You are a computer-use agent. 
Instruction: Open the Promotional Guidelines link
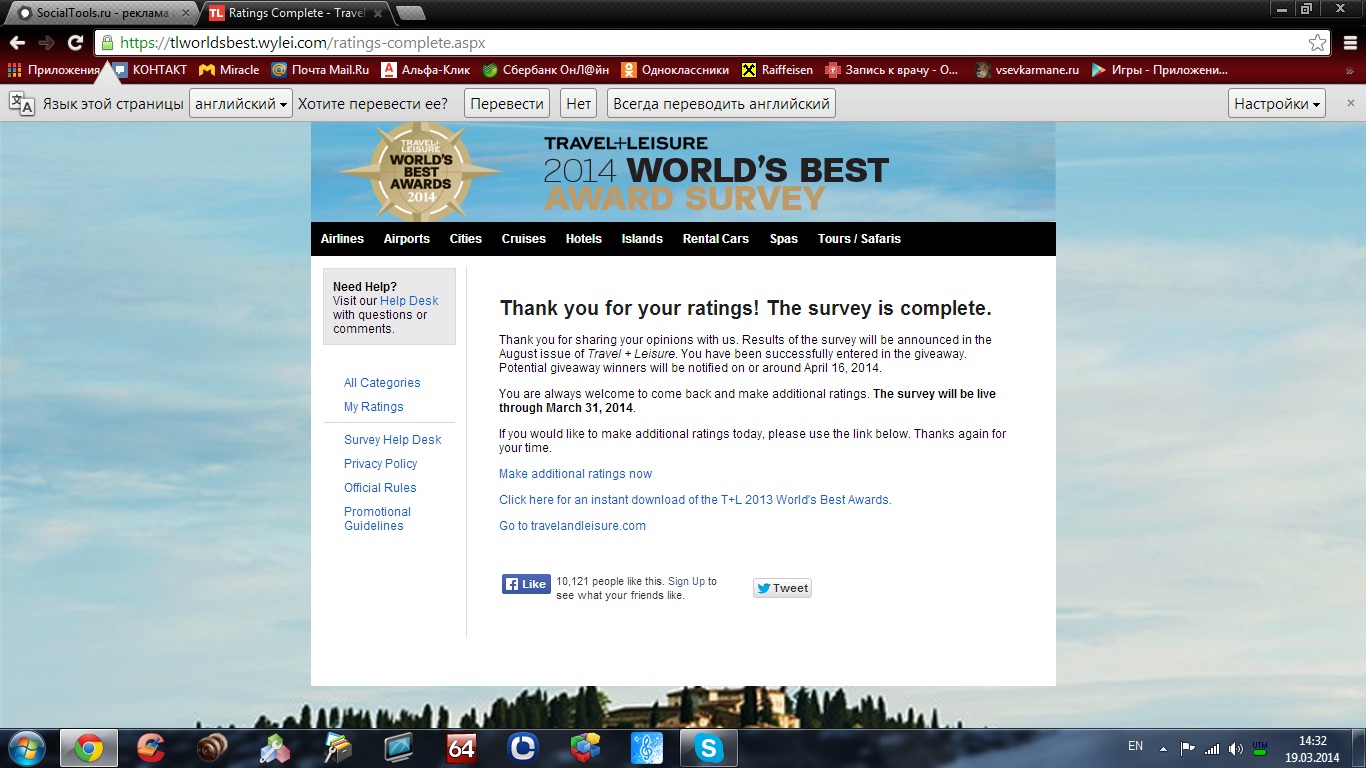(x=378, y=519)
